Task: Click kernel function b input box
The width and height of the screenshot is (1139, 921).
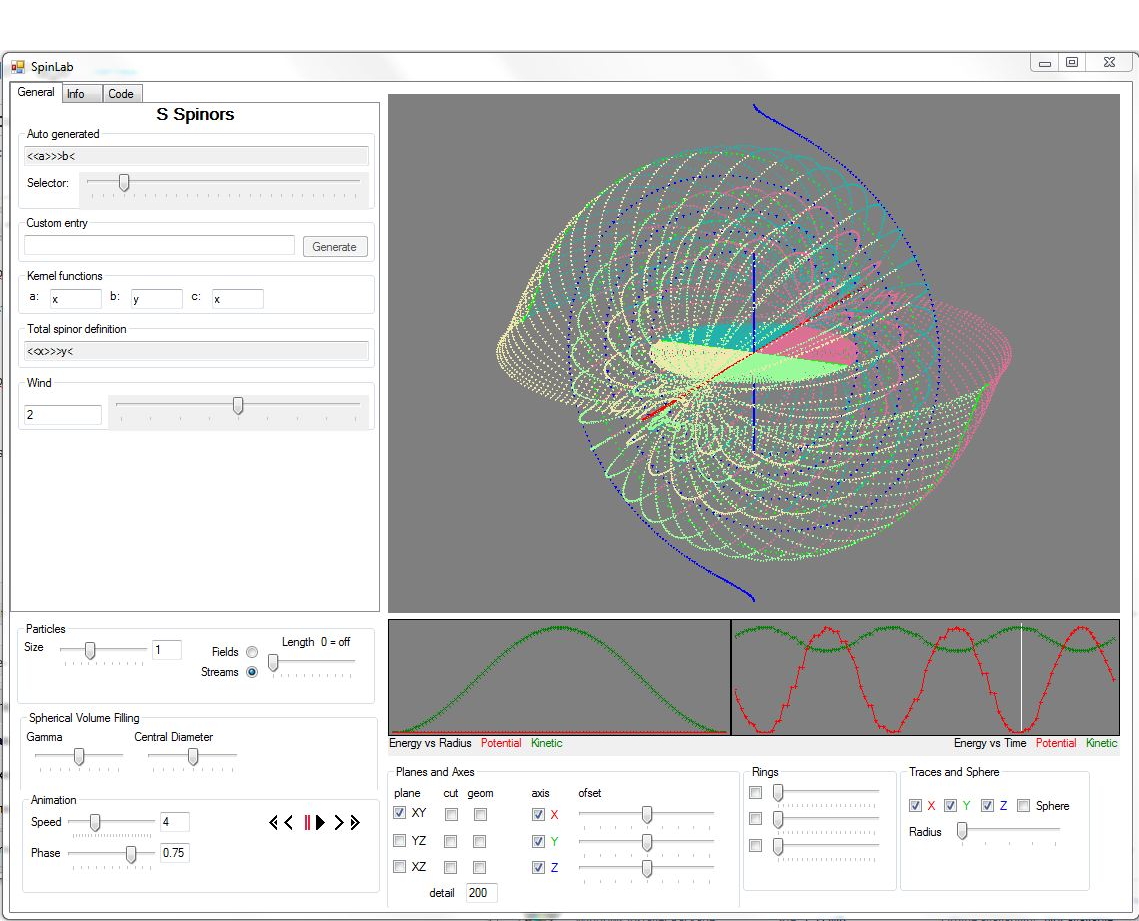Action: tap(157, 299)
